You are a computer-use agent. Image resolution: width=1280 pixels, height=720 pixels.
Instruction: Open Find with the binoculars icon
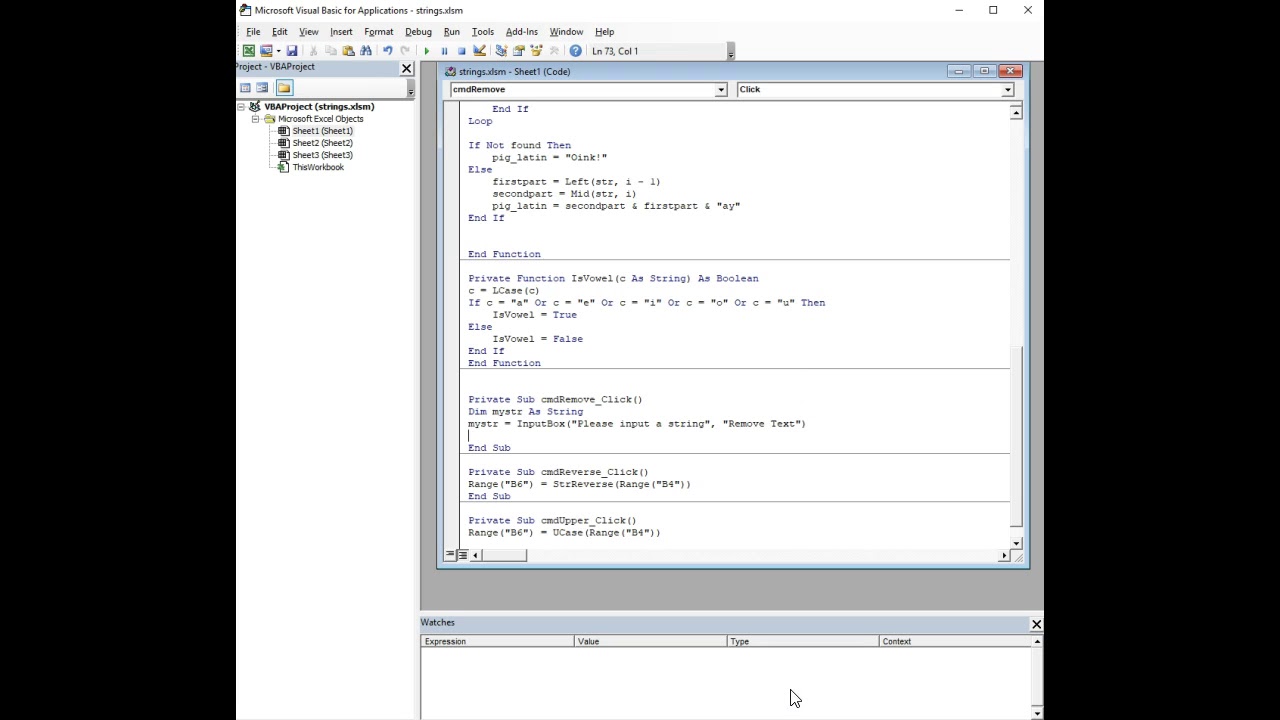pyautogui.click(x=366, y=51)
